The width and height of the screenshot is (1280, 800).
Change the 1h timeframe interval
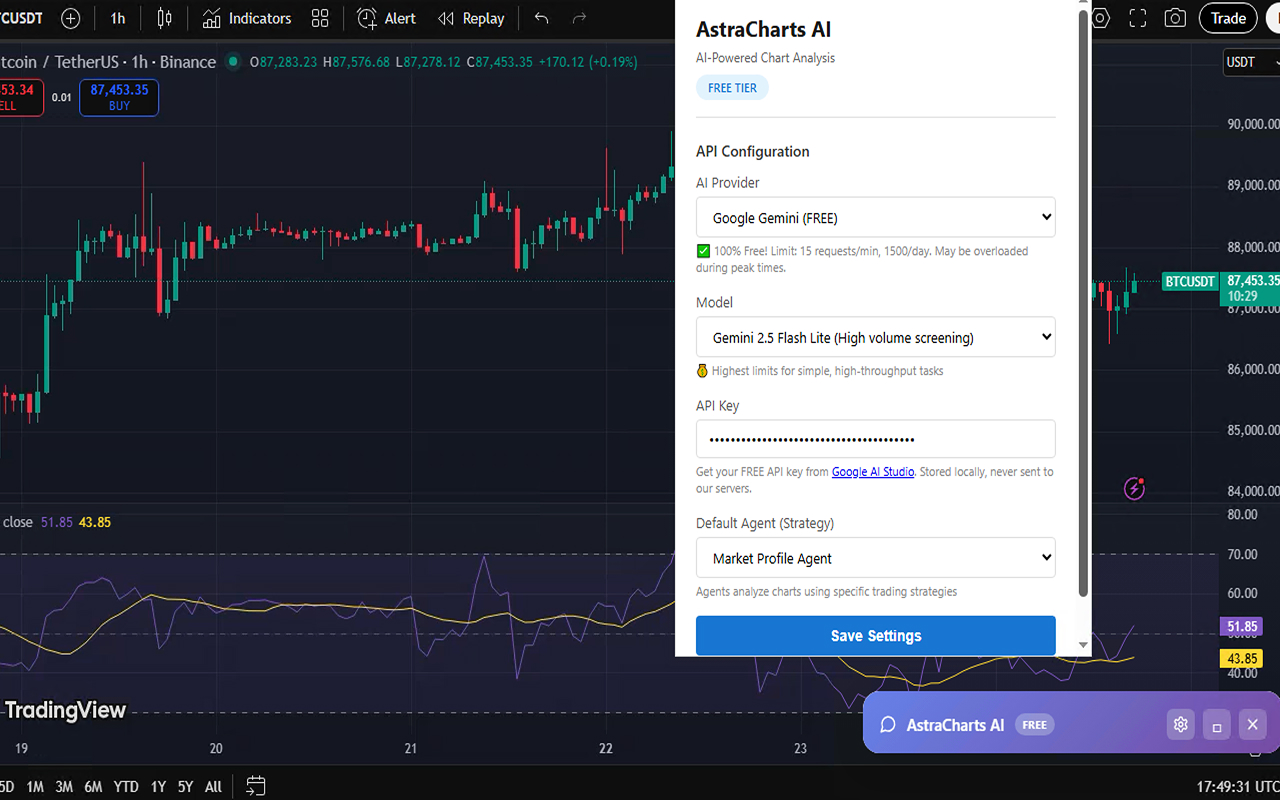(118, 18)
